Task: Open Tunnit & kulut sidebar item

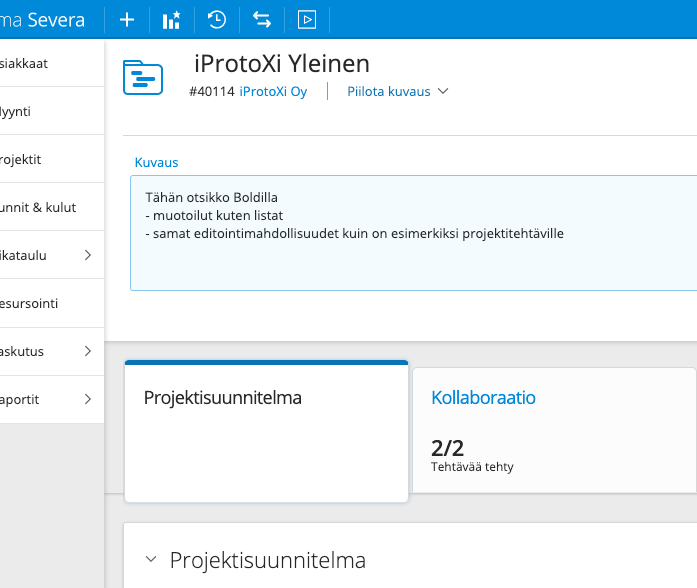Action: 52,207
